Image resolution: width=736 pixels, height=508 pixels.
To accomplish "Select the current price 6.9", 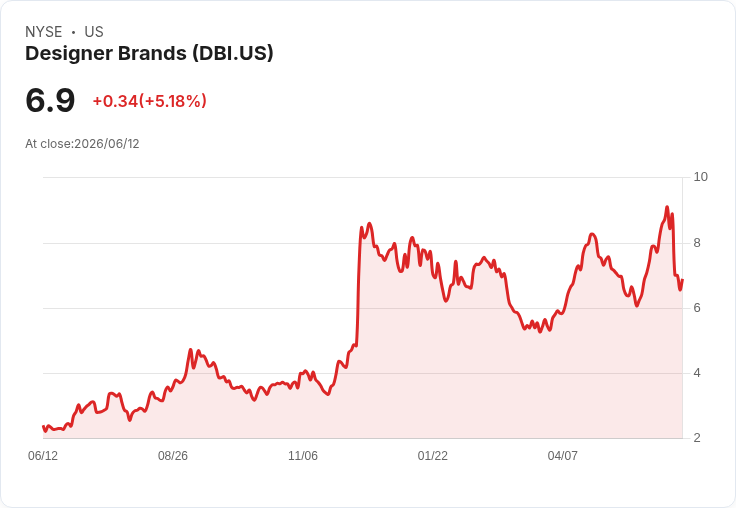I will pyautogui.click(x=50, y=100).
